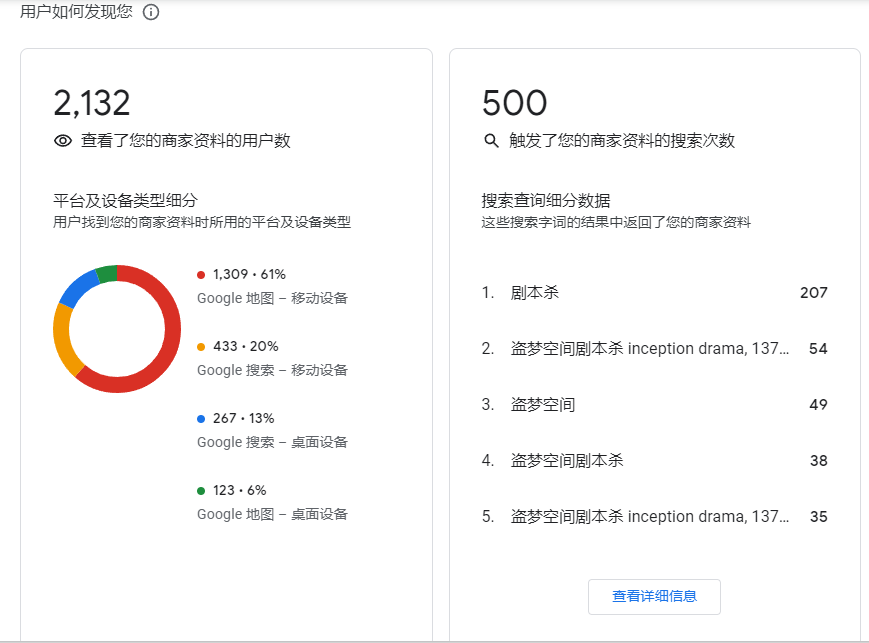Click the magnifier icon beside search count 500
Image resolution: width=869 pixels, height=643 pixels.
coord(494,141)
